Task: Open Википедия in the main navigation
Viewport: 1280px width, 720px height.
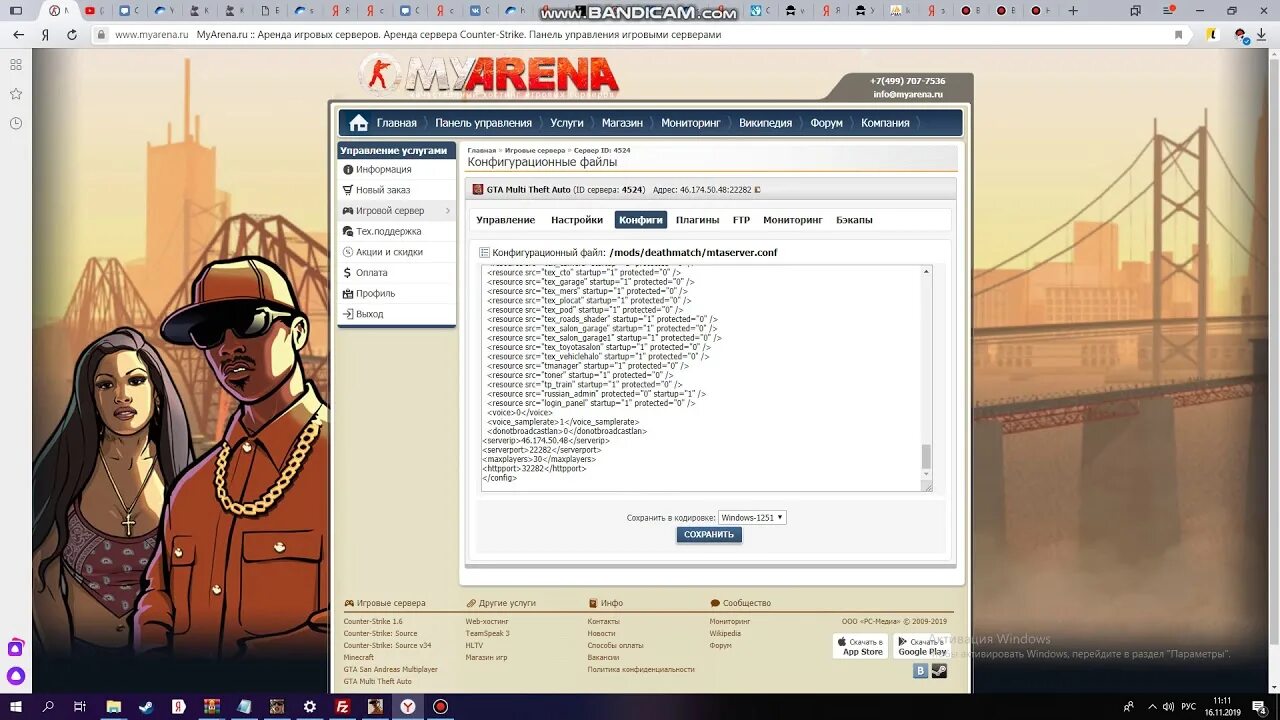Action: (765, 123)
